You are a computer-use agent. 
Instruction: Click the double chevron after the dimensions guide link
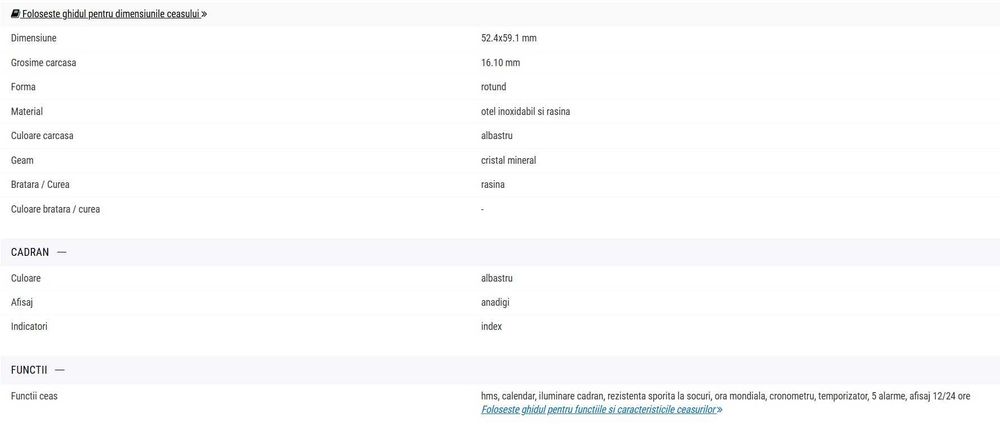[x=204, y=14]
